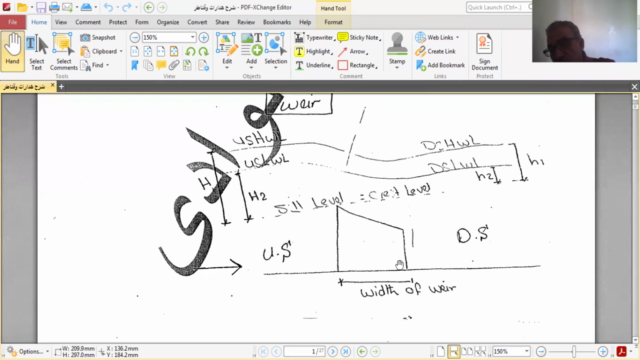Open the Selection objects tool
640x360 pixels.
276,51
